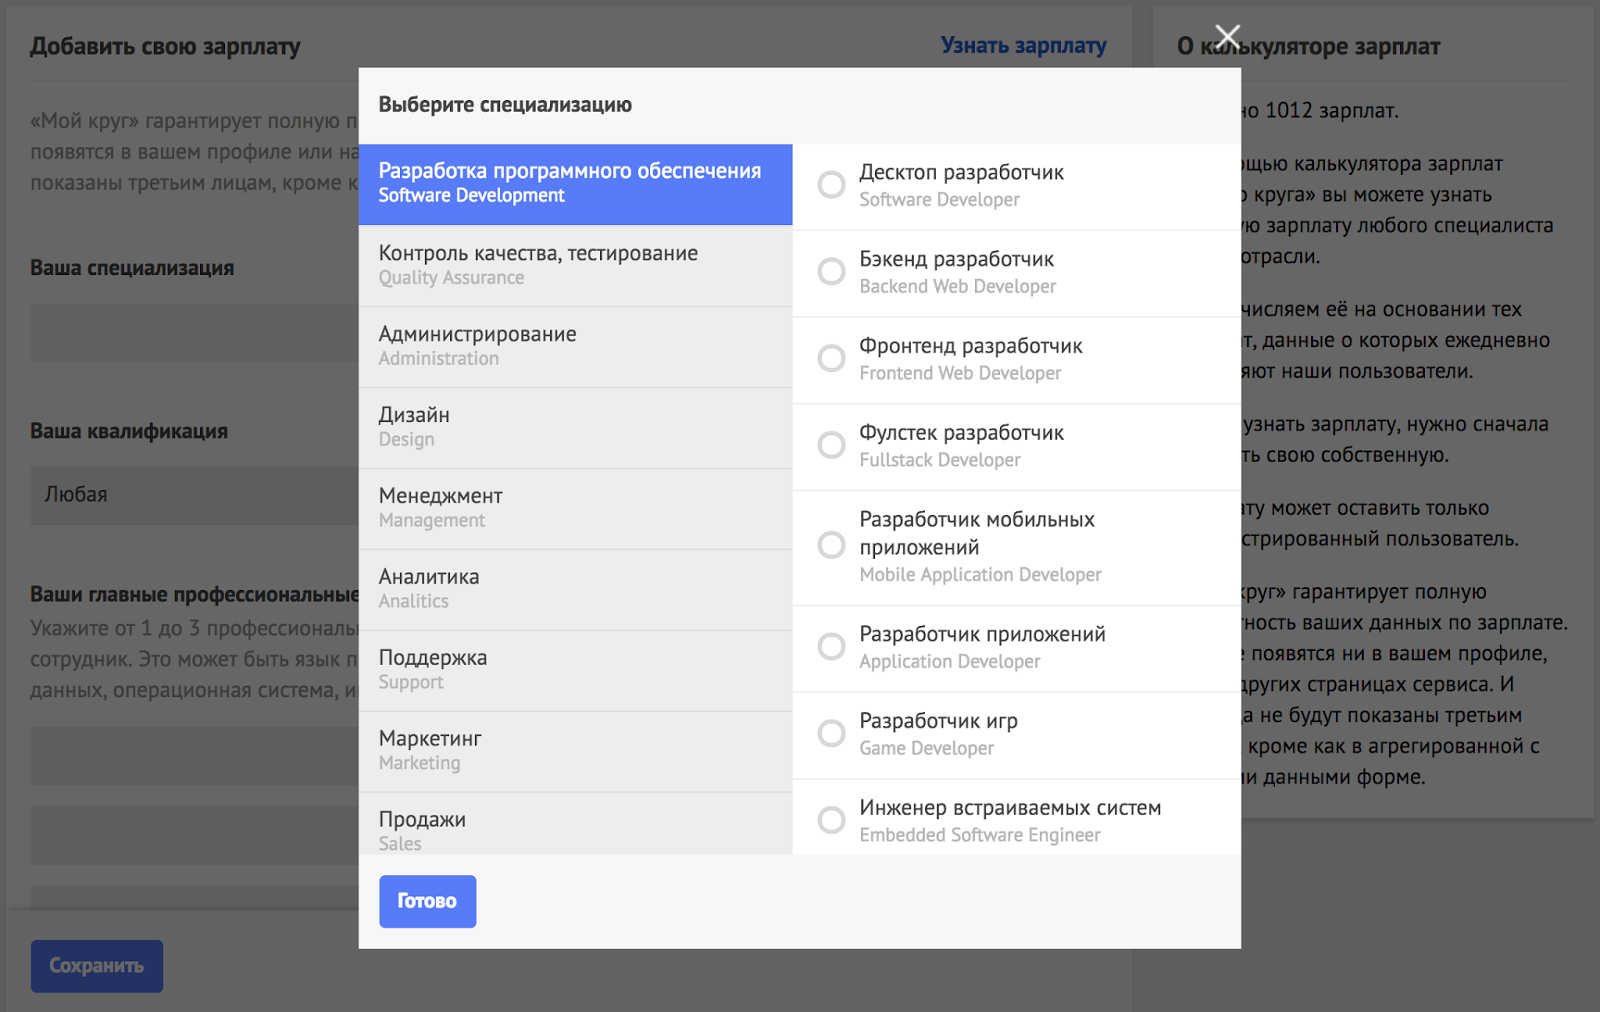Image resolution: width=1600 pixels, height=1012 pixels.
Task: Select the Десктоп разработчик radio button
Action: click(x=831, y=185)
